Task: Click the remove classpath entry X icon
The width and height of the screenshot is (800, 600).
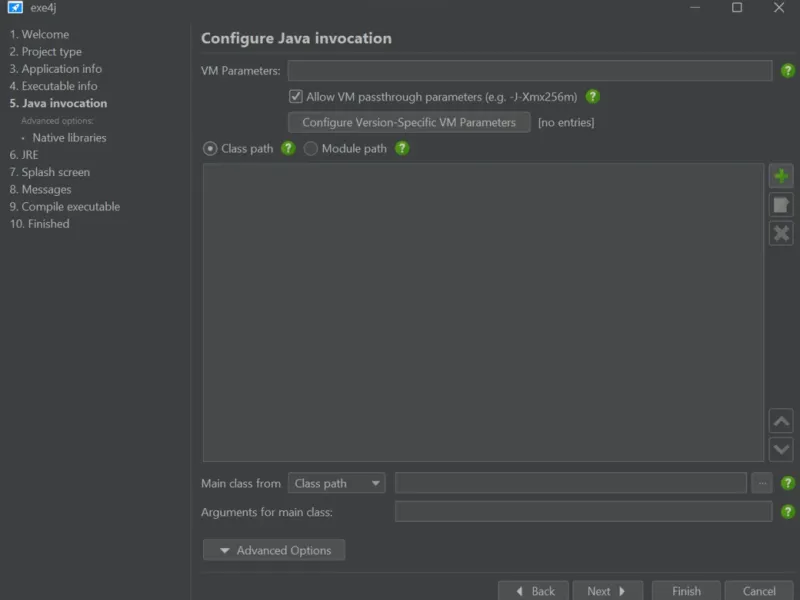Action: tap(781, 234)
